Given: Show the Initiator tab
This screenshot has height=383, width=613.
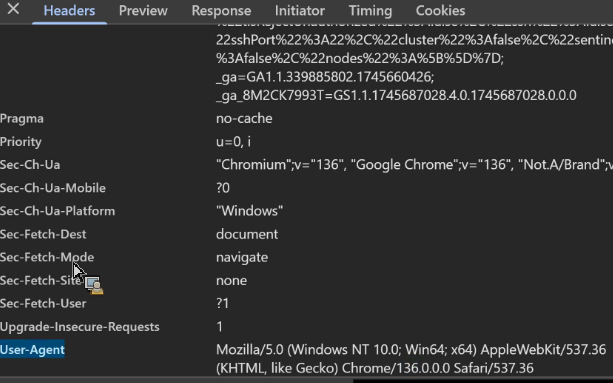Looking at the screenshot, I should pos(300,11).
